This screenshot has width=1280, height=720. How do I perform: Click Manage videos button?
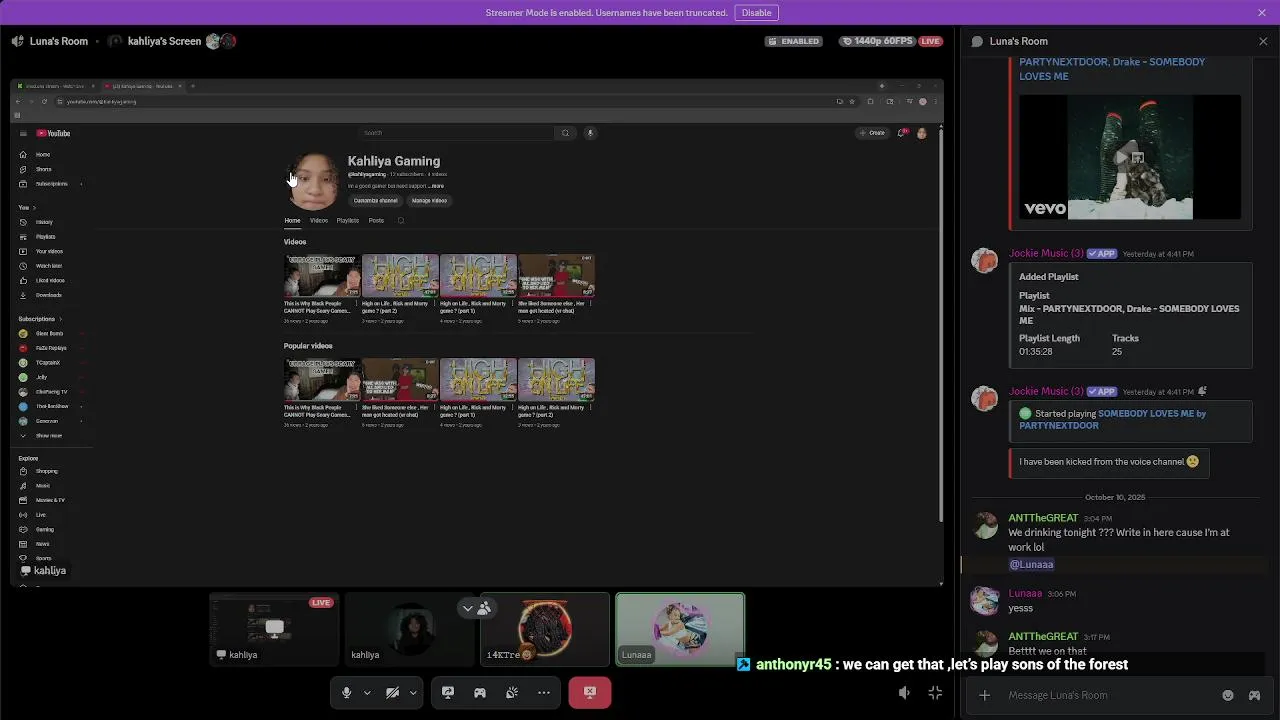[429, 200]
